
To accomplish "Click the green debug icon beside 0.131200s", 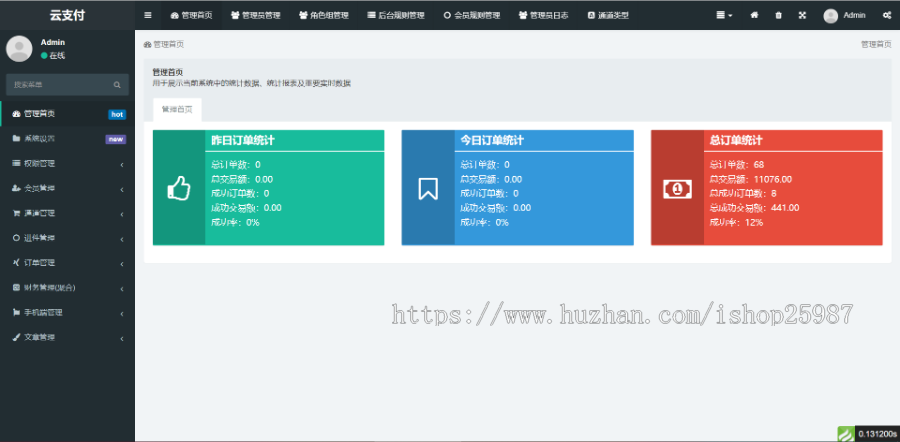I will tap(846, 433).
